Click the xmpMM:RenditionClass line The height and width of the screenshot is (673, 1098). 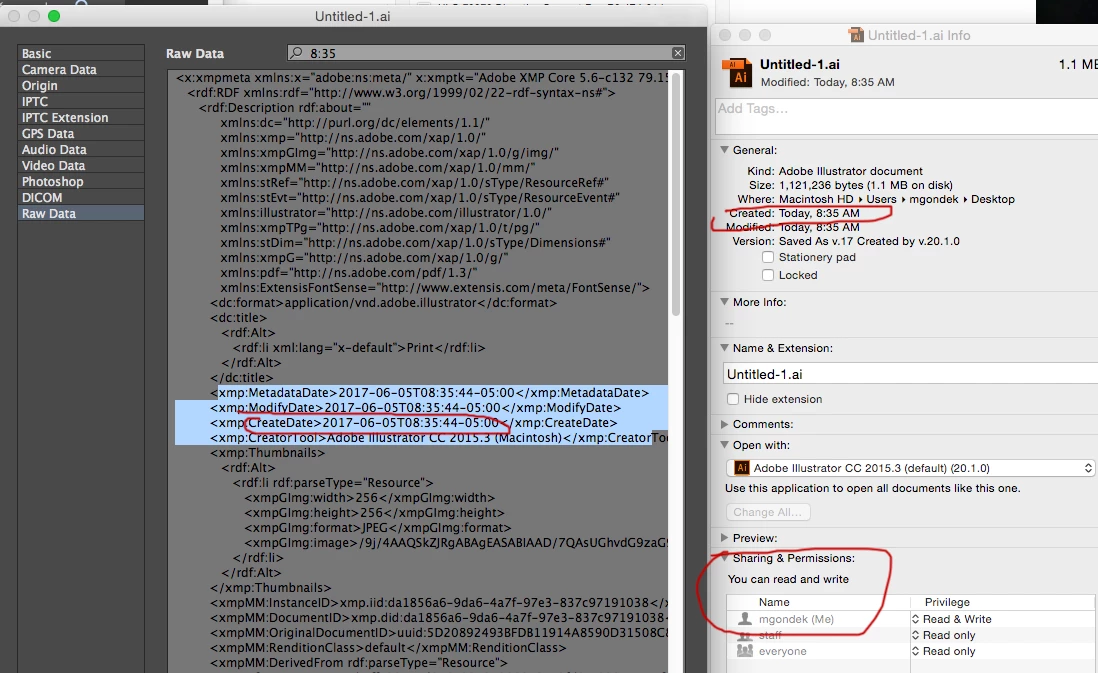388,648
